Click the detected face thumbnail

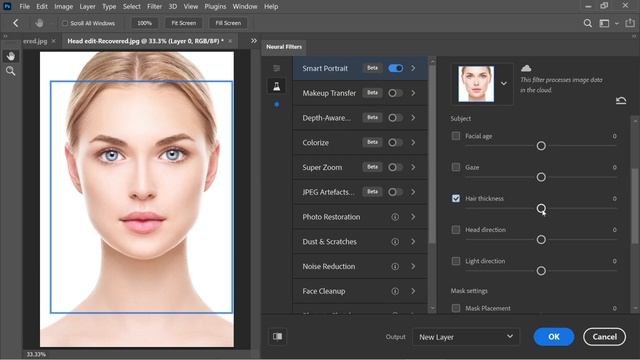pyautogui.click(x=476, y=84)
